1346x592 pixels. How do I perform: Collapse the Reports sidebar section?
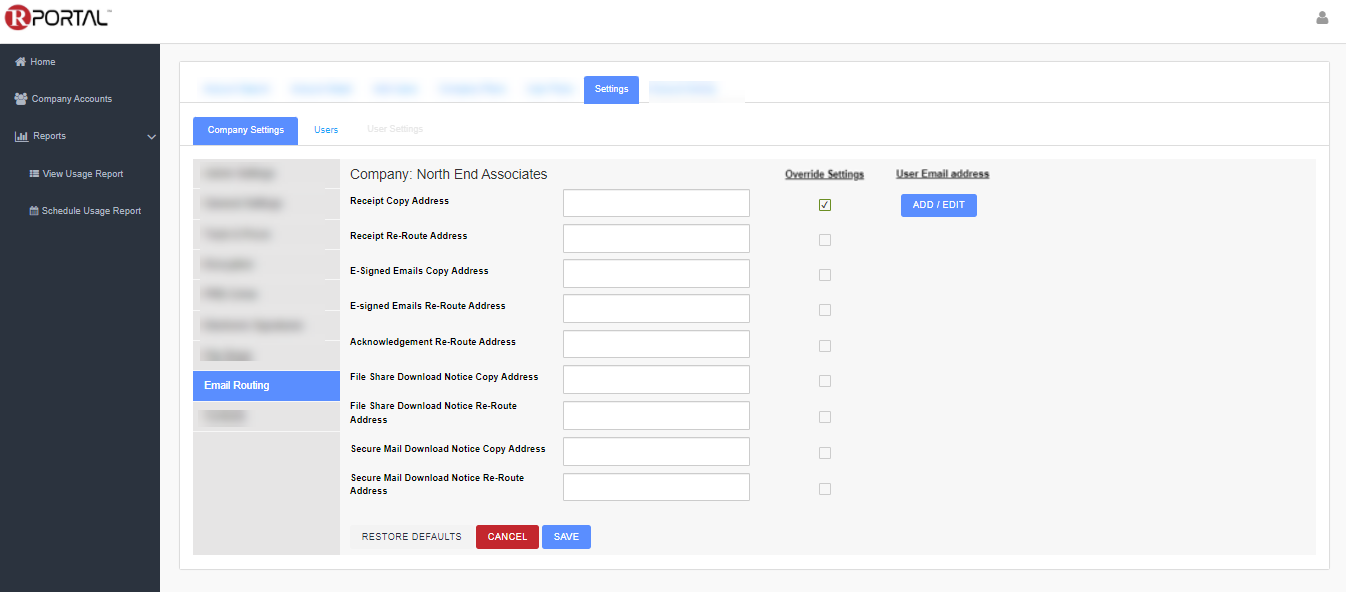151,136
